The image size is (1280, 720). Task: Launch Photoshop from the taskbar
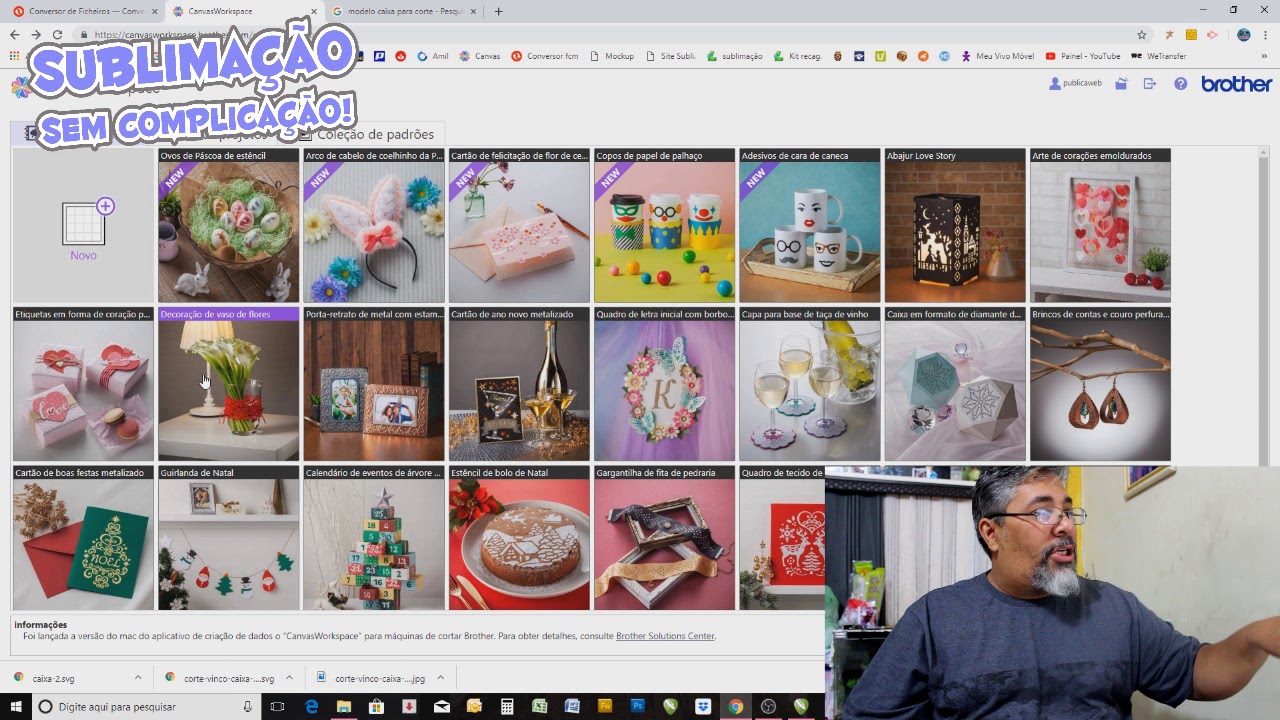click(x=637, y=707)
